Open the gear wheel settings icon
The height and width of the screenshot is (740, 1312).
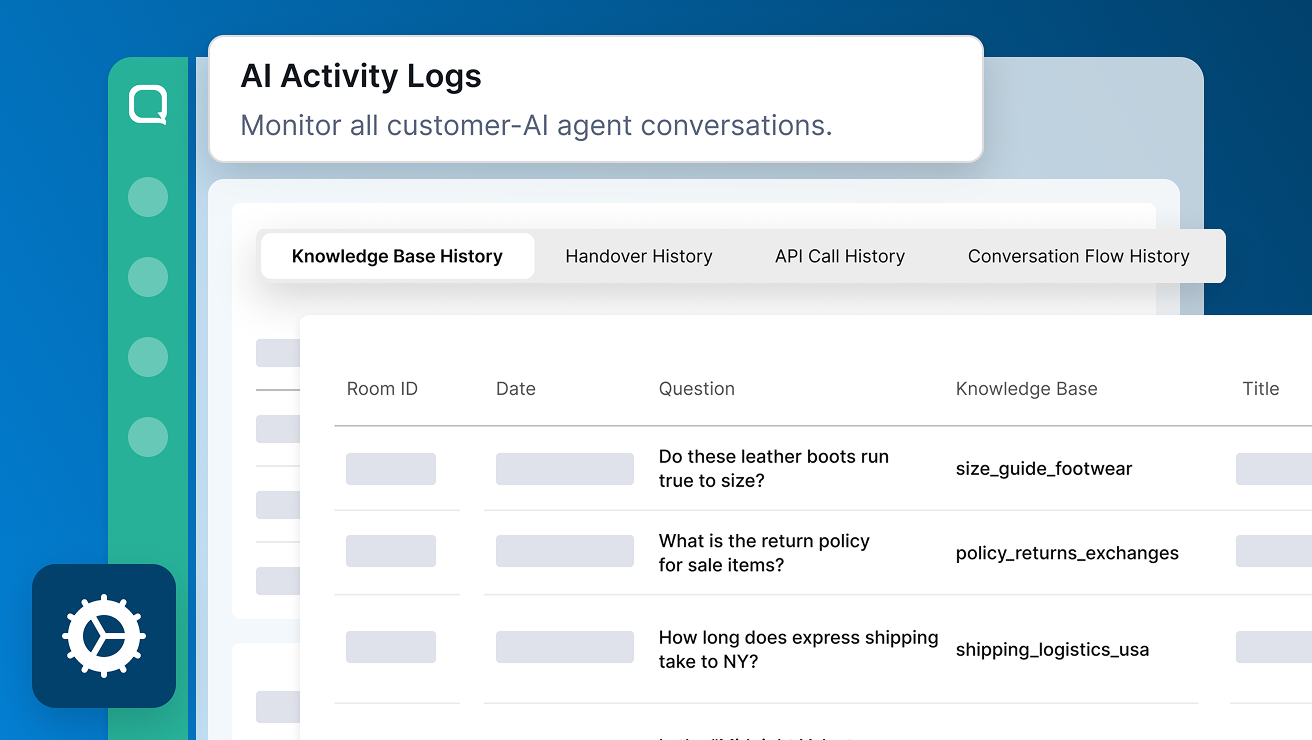click(x=104, y=636)
